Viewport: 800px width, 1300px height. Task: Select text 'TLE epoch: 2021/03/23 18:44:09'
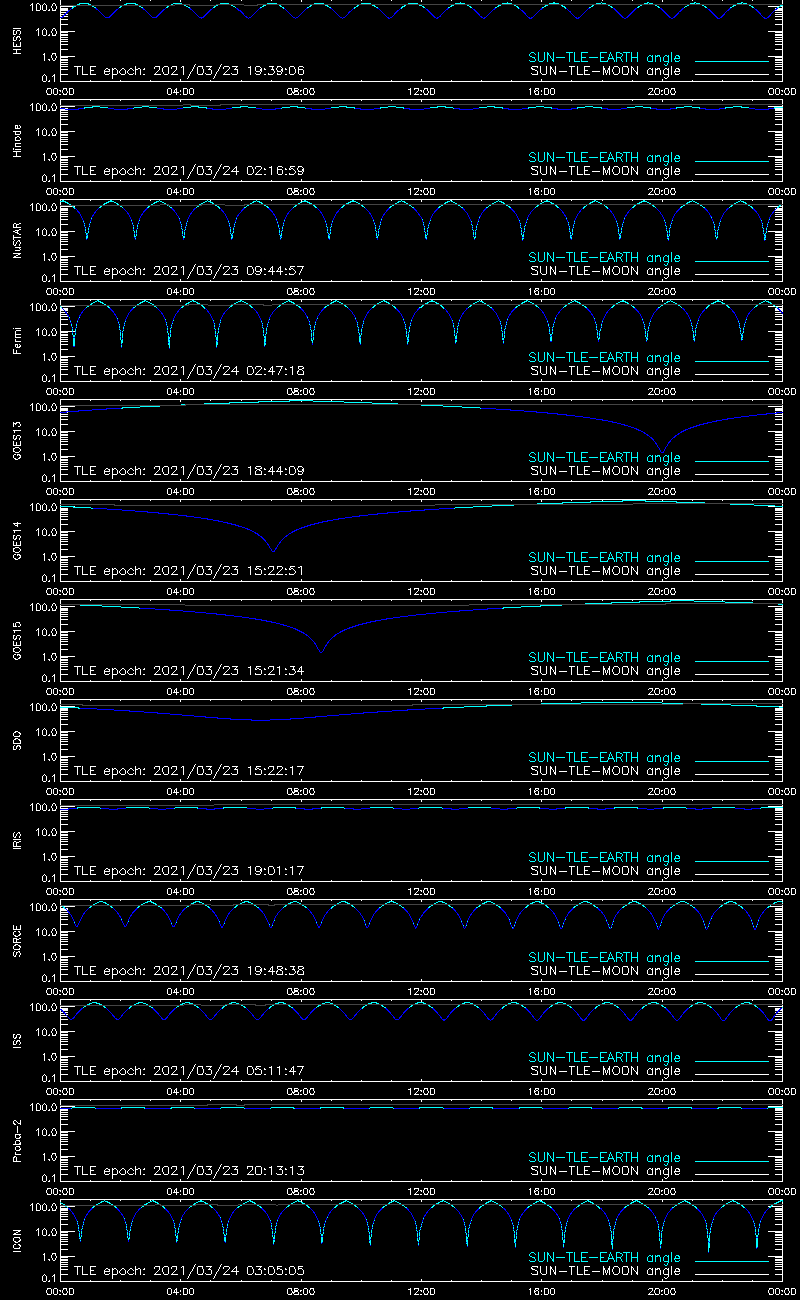click(x=189, y=471)
